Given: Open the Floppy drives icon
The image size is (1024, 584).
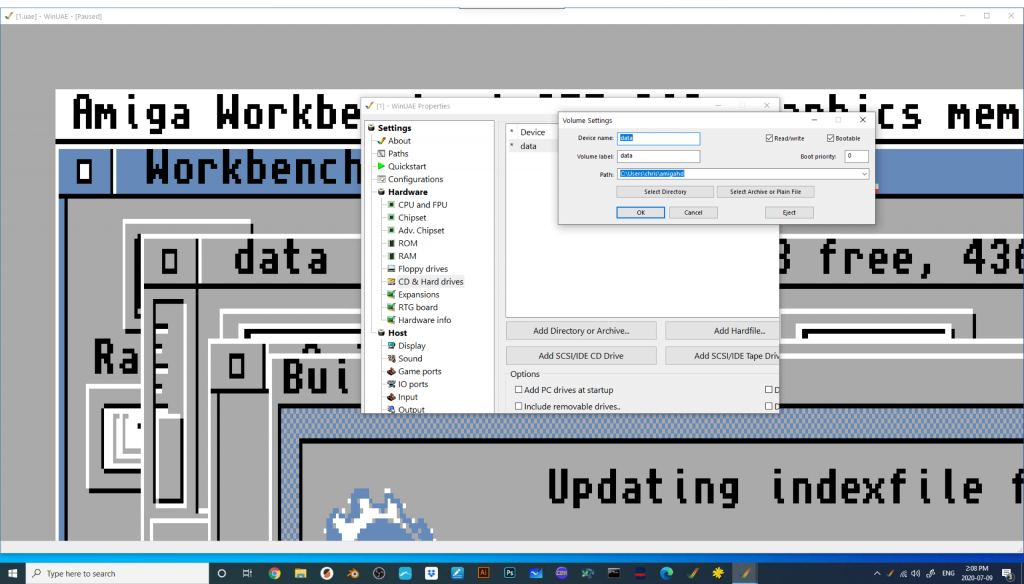Looking at the screenshot, I should [391, 268].
